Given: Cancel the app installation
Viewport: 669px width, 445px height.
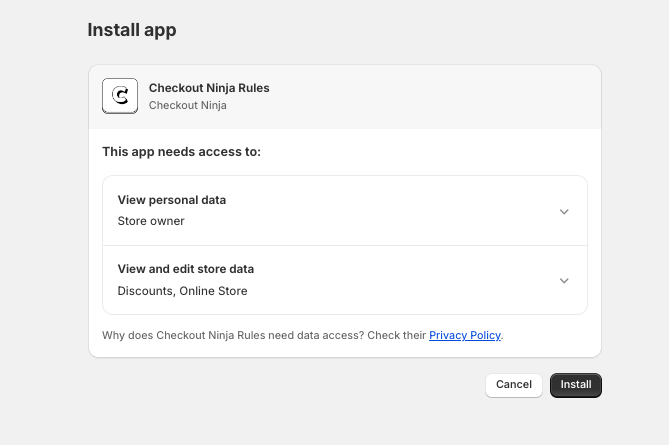Looking at the screenshot, I should 514,385.
